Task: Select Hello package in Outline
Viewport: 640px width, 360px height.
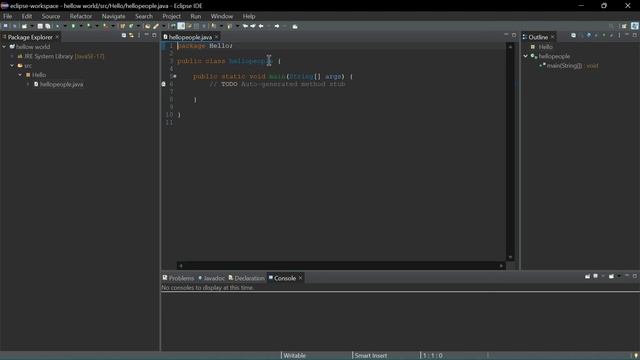Action: [x=542, y=47]
